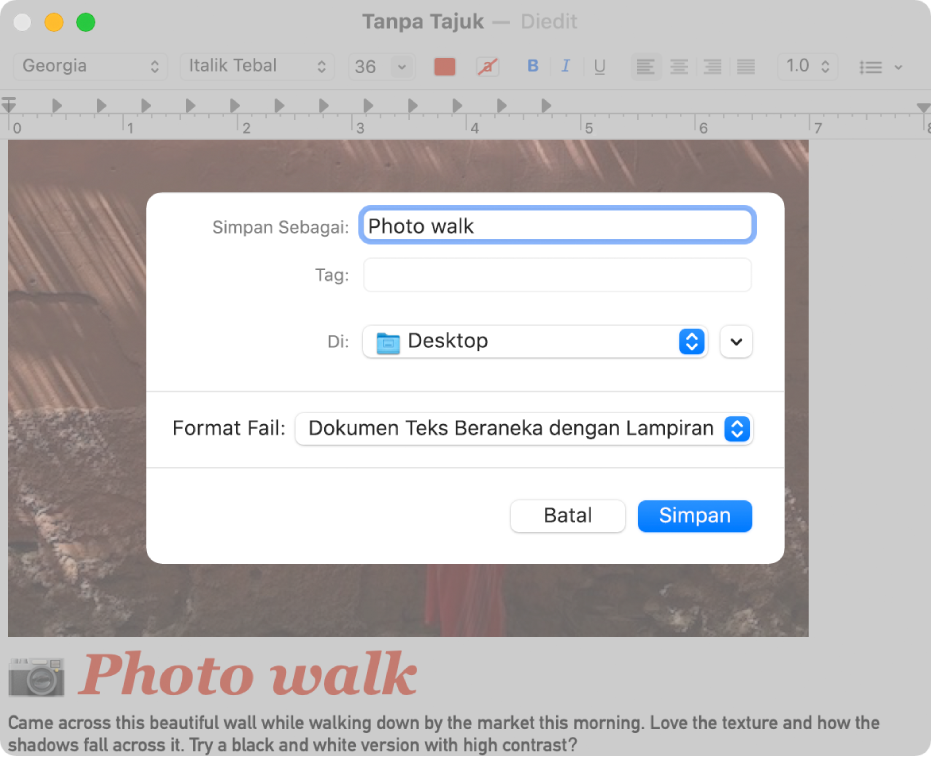
Task: Click the camera emoji in document
Action: point(36,676)
